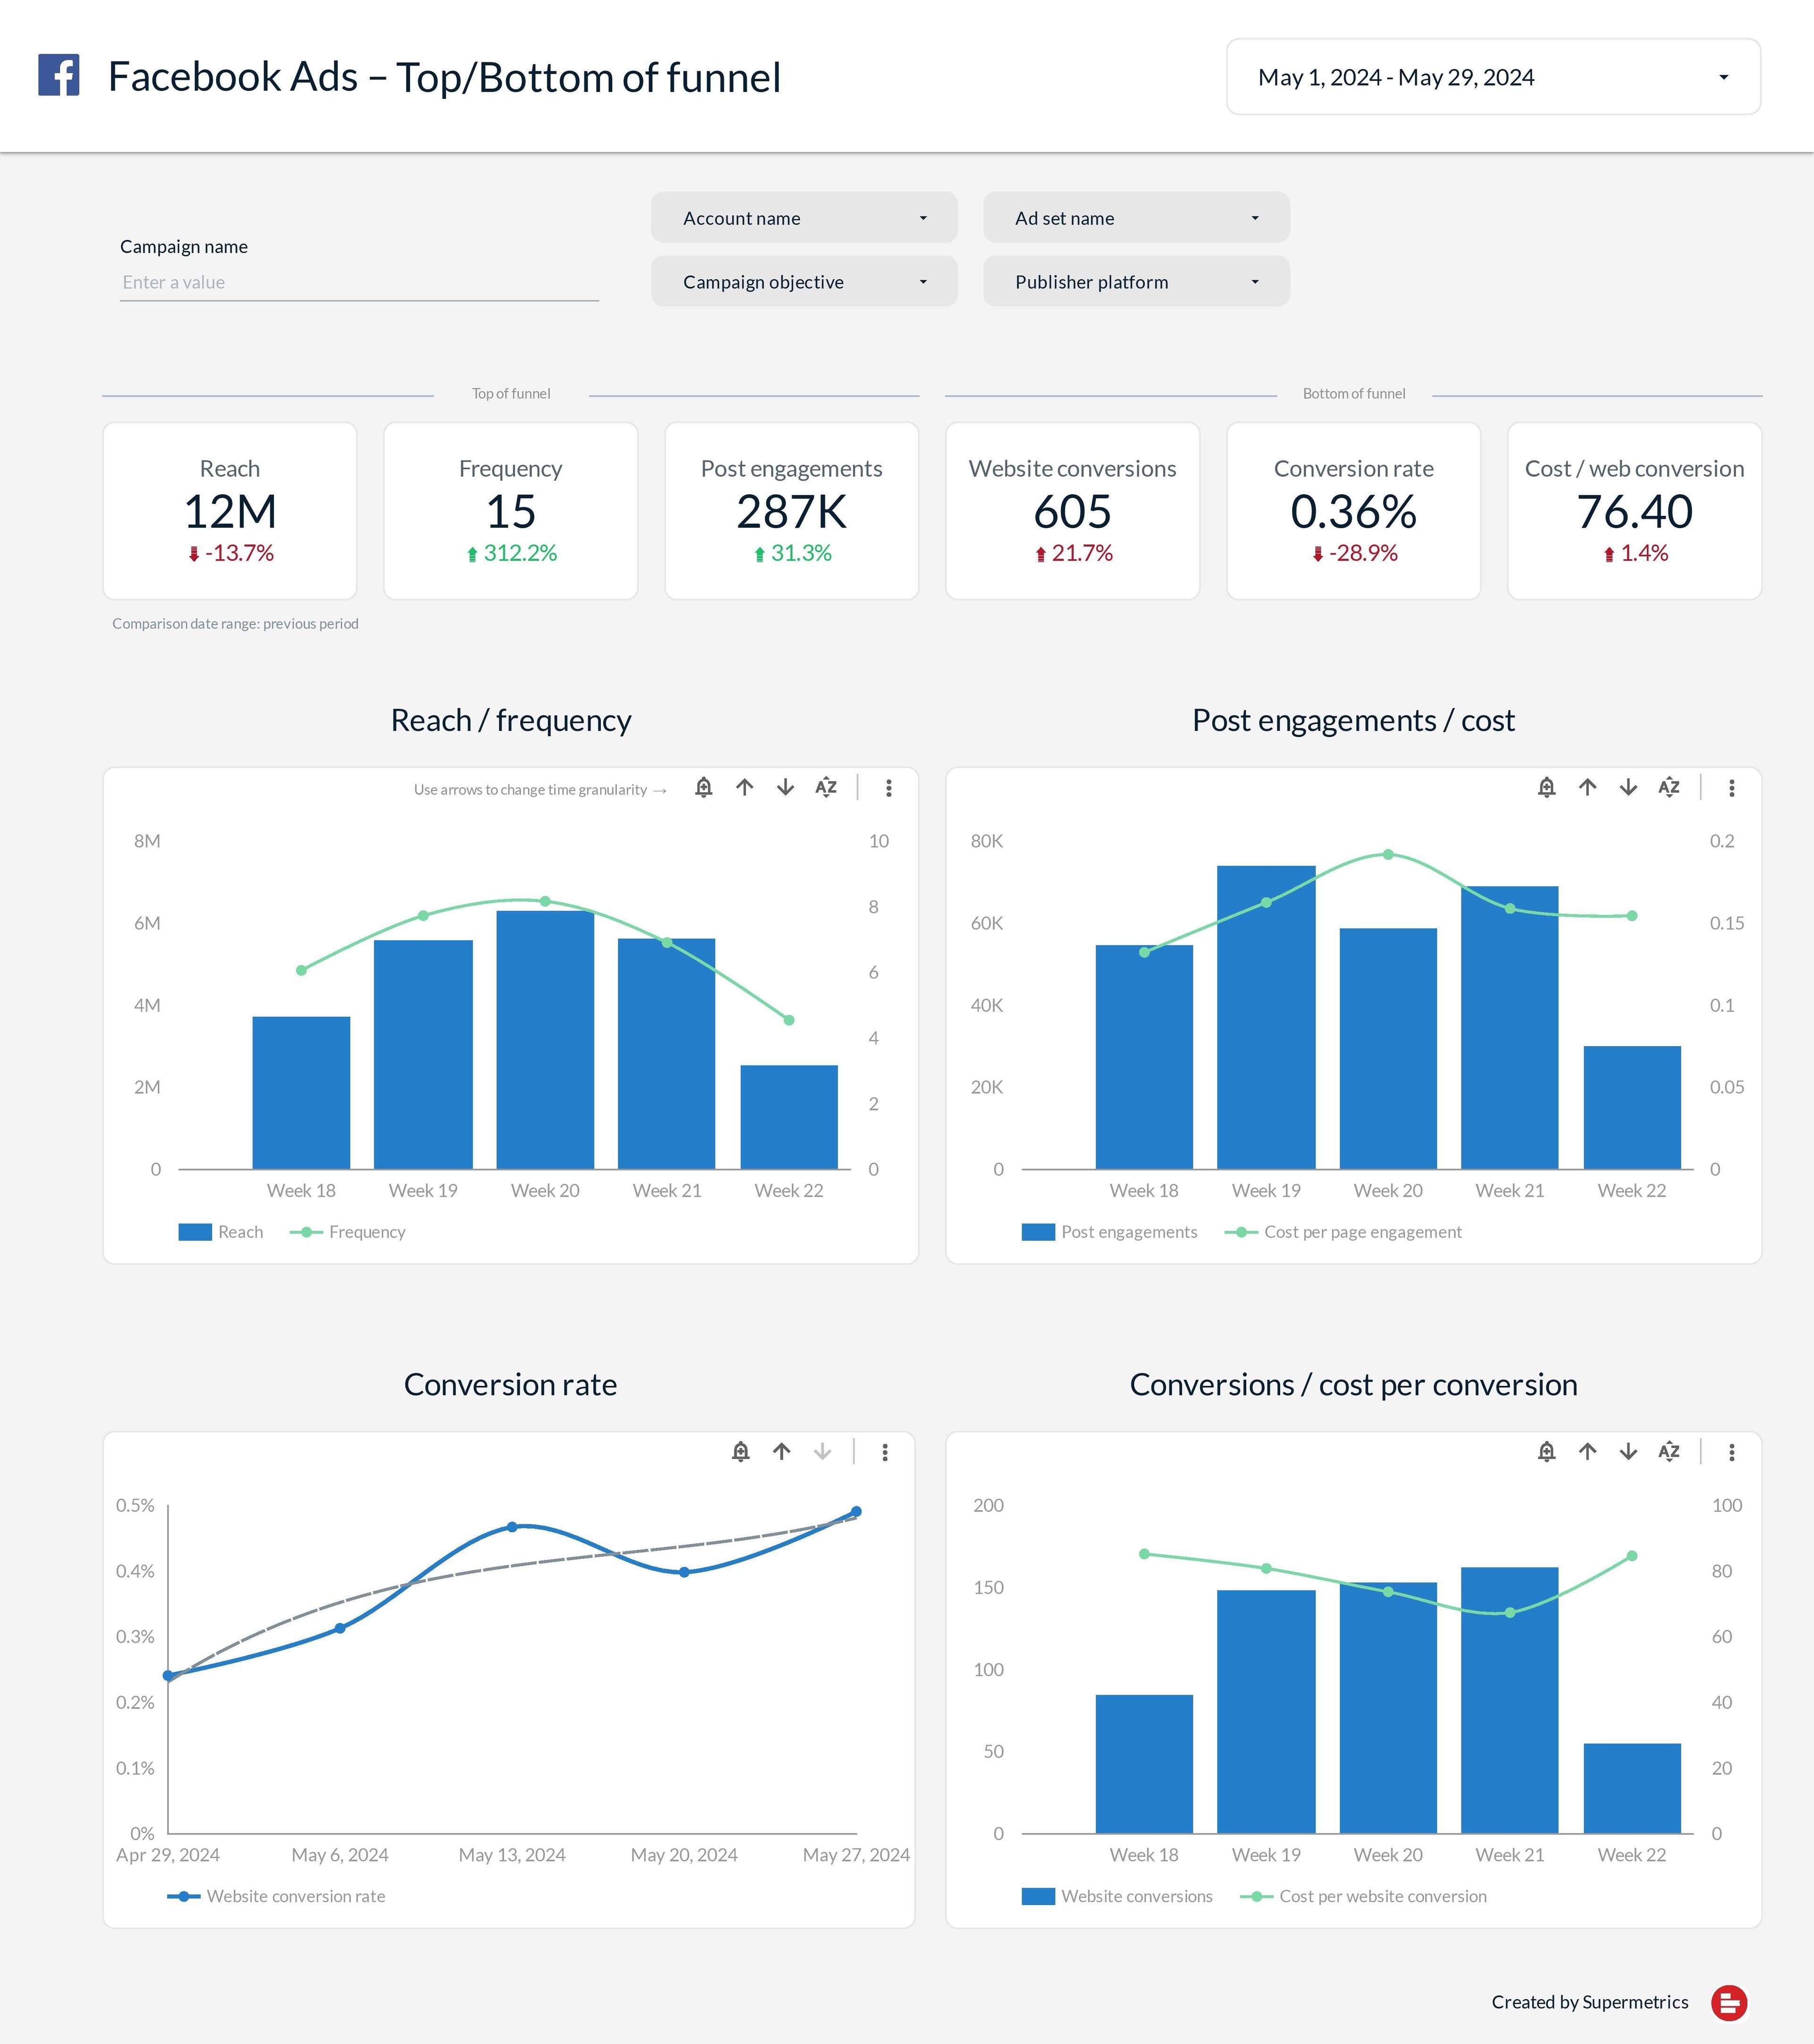Expand the Campaign objective dropdown
The image size is (1814, 2044).
click(x=804, y=282)
